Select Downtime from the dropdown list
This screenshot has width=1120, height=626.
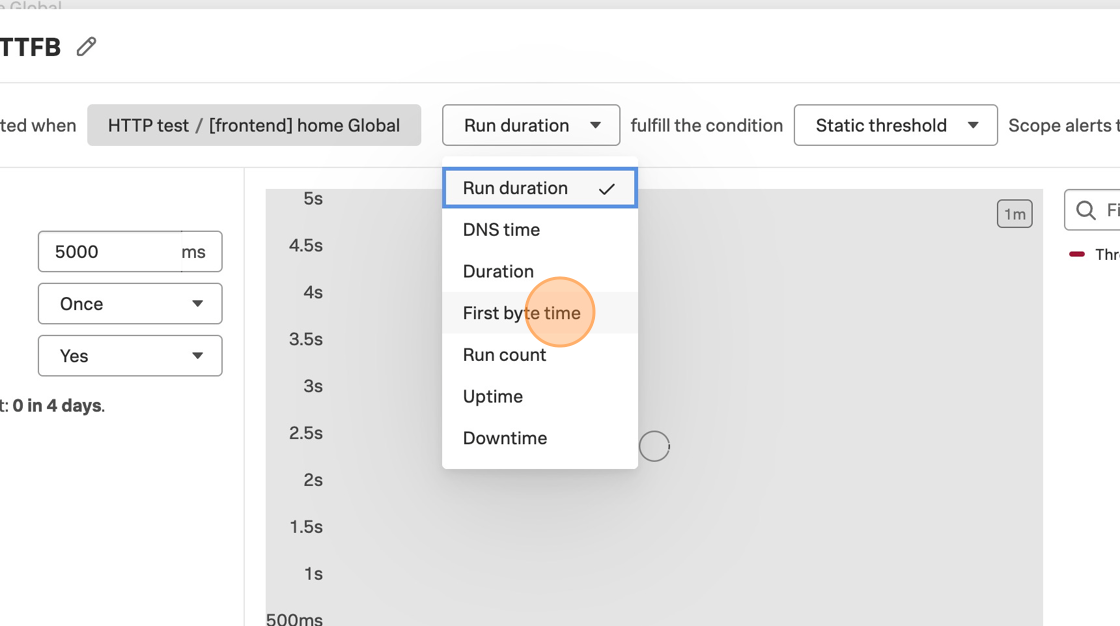pyautogui.click(x=504, y=438)
